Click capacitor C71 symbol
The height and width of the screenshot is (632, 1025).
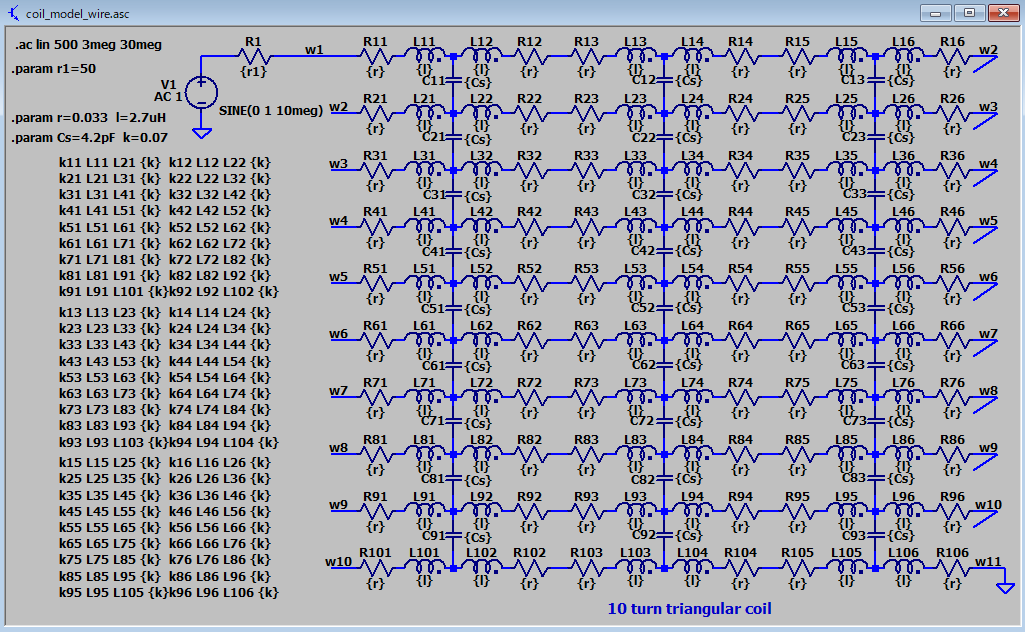click(x=454, y=422)
